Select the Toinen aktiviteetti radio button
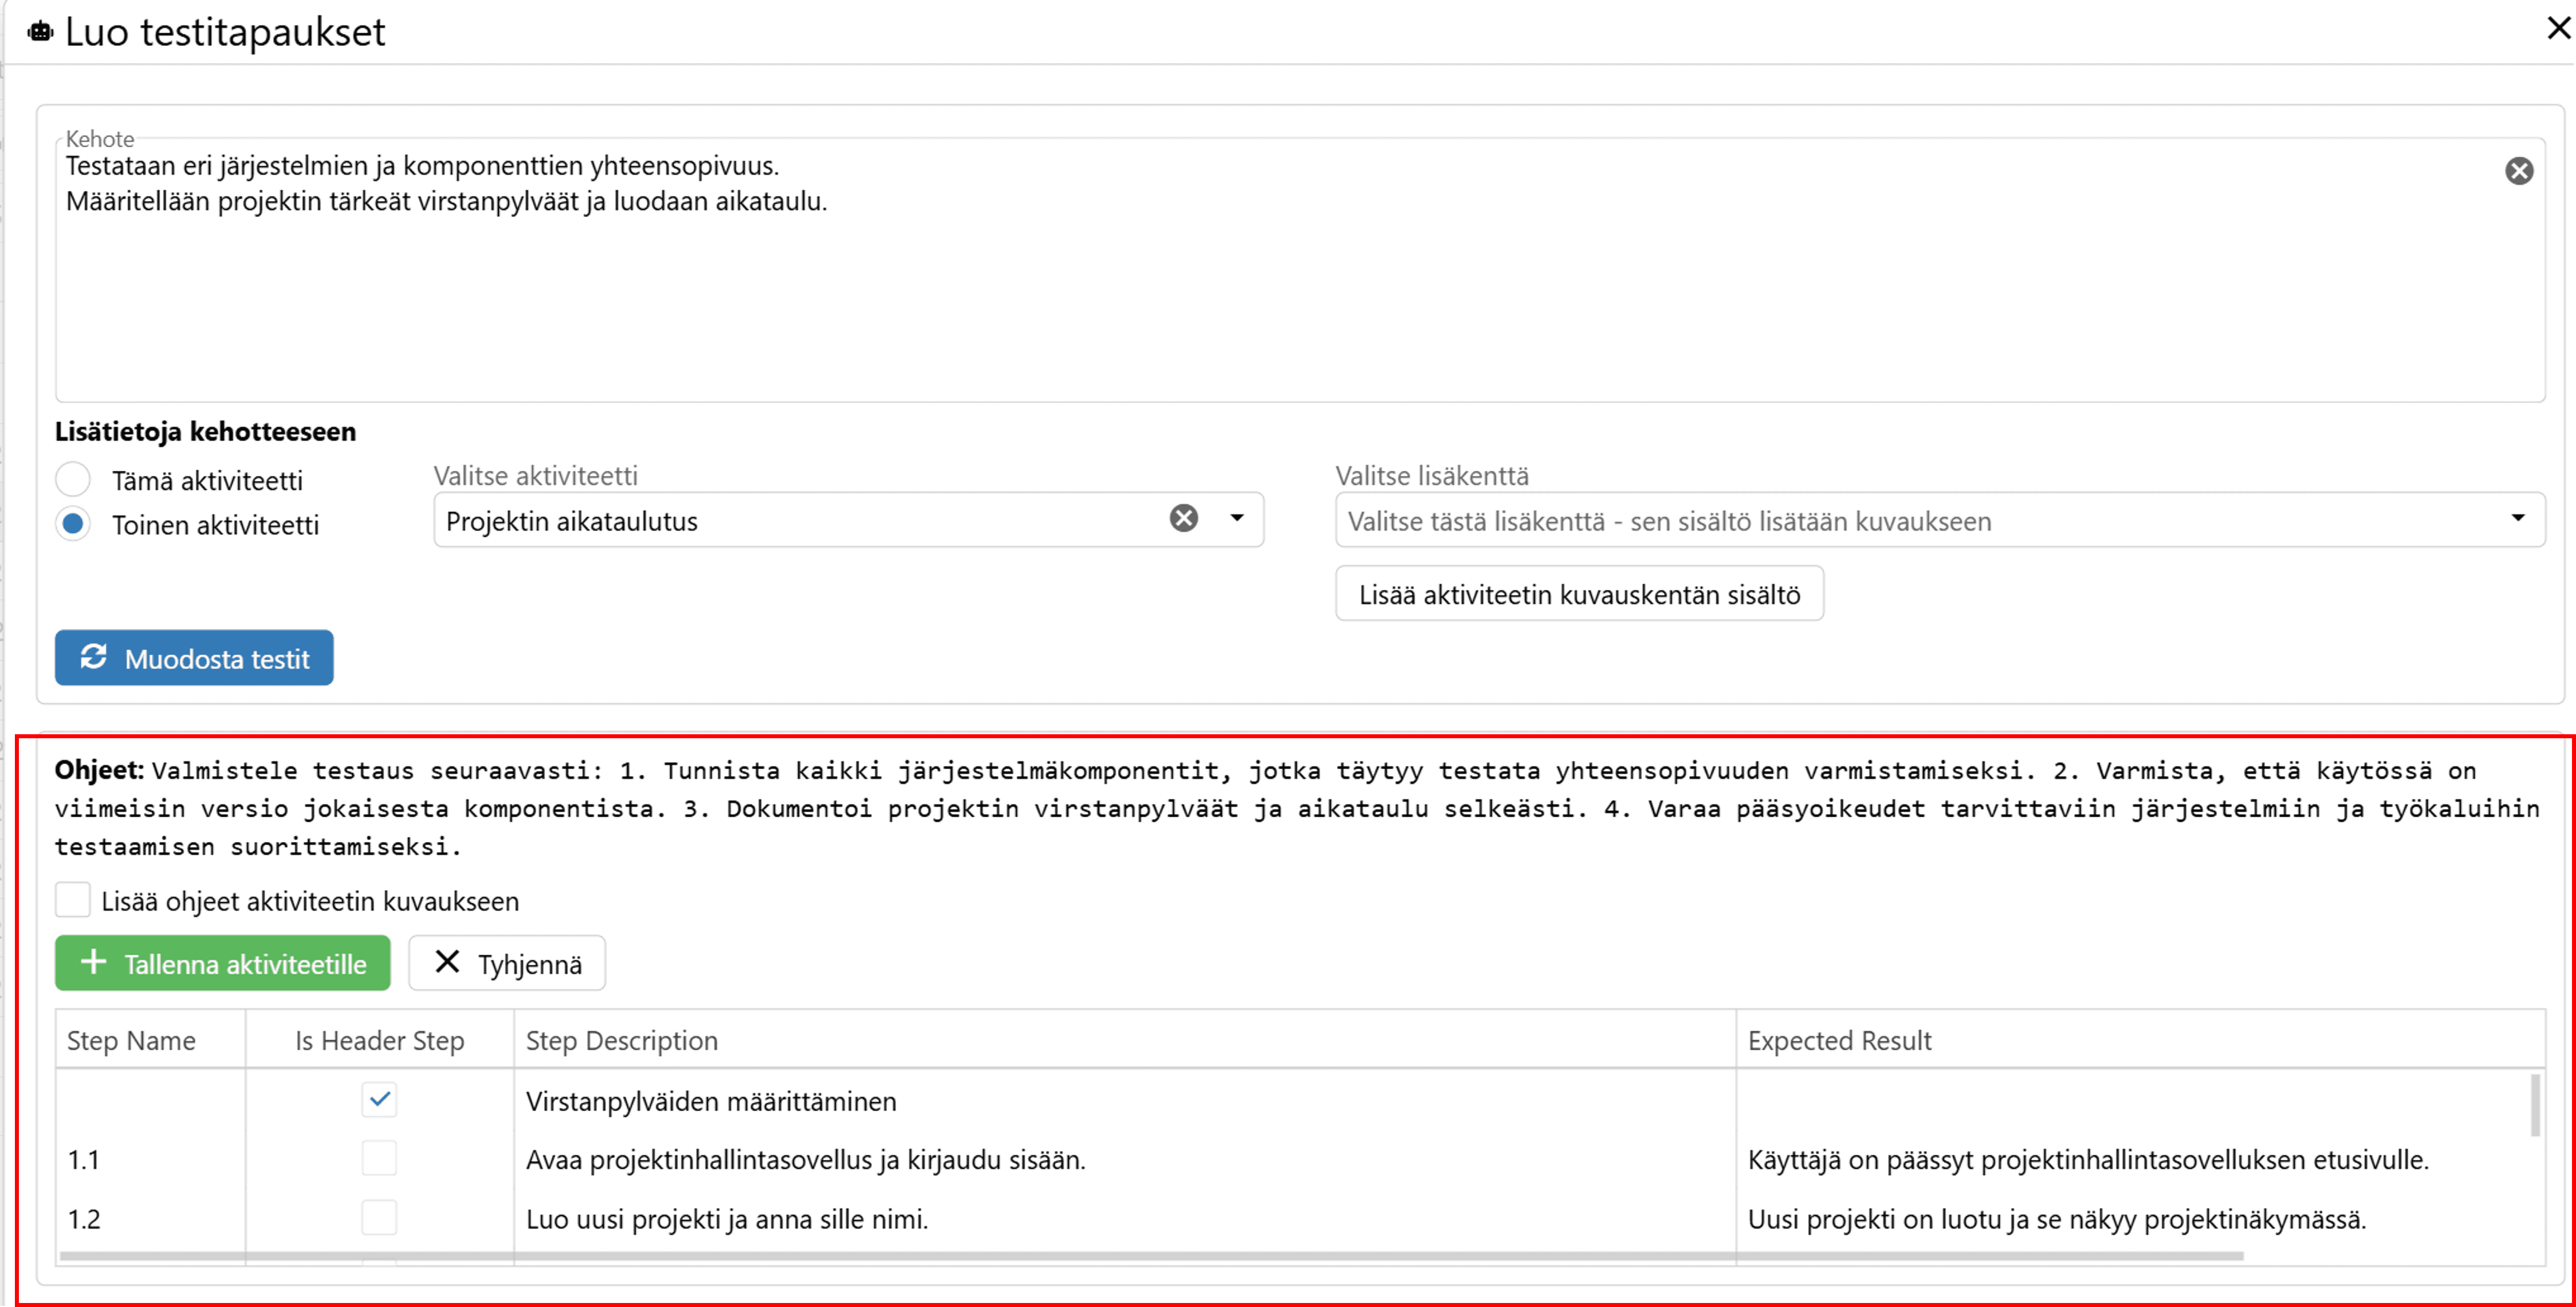Screen dimensions: 2576x1307 (73, 524)
